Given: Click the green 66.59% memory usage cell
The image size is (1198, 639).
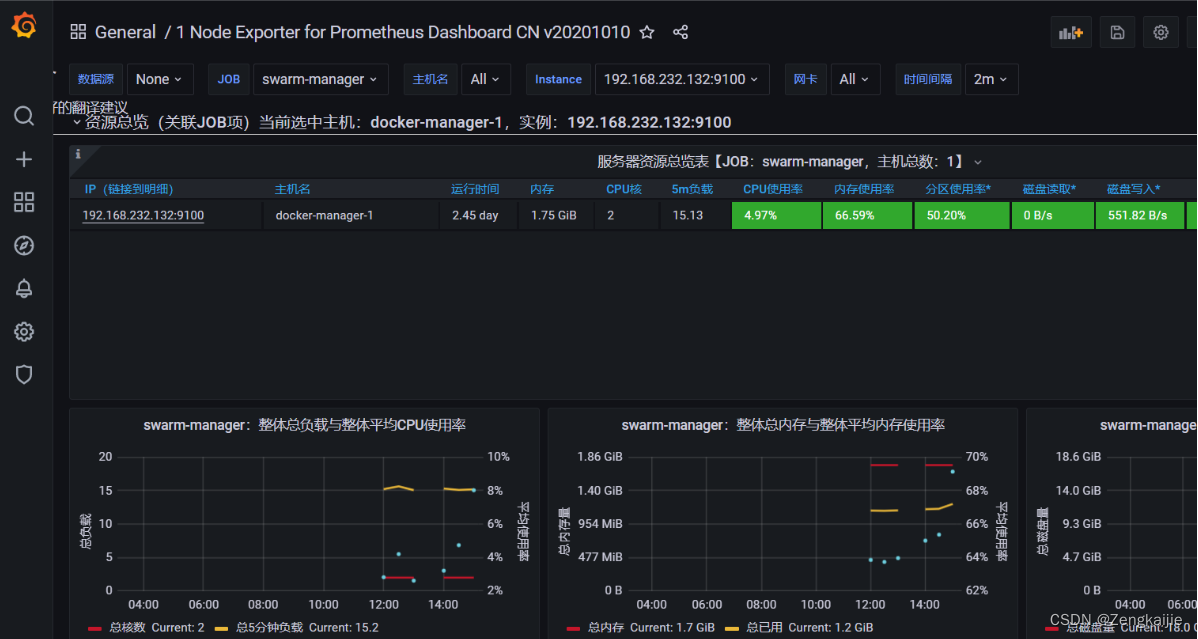Looking at the screenshot, I should (867, 216).
